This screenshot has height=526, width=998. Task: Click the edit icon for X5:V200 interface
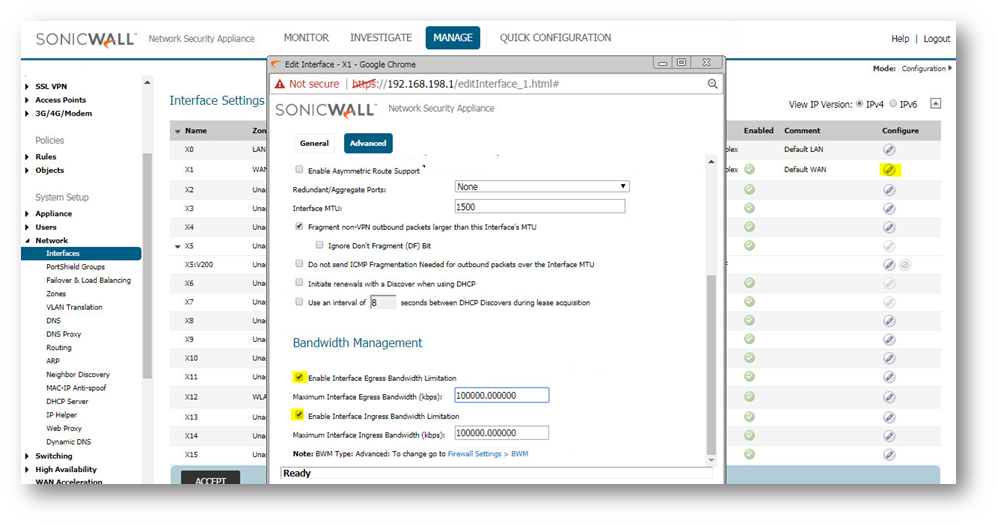[888, 265]
